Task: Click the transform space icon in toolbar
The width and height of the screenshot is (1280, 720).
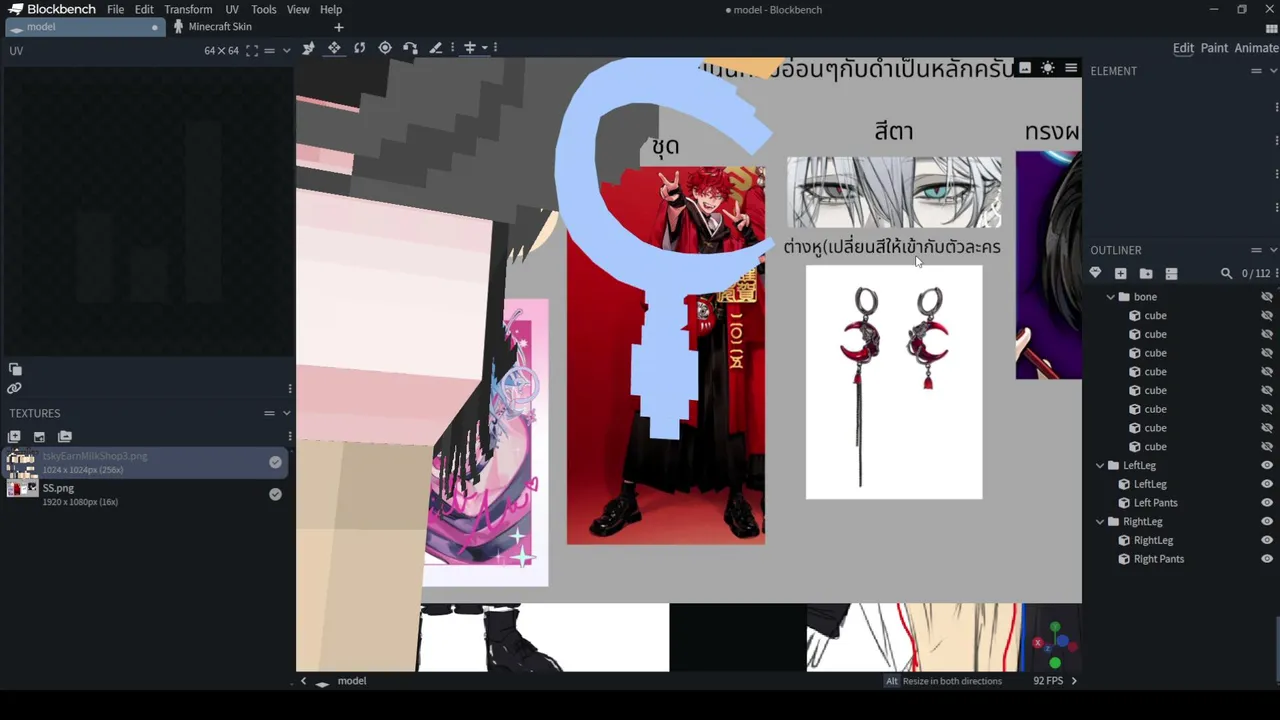Action: point(469,48)
